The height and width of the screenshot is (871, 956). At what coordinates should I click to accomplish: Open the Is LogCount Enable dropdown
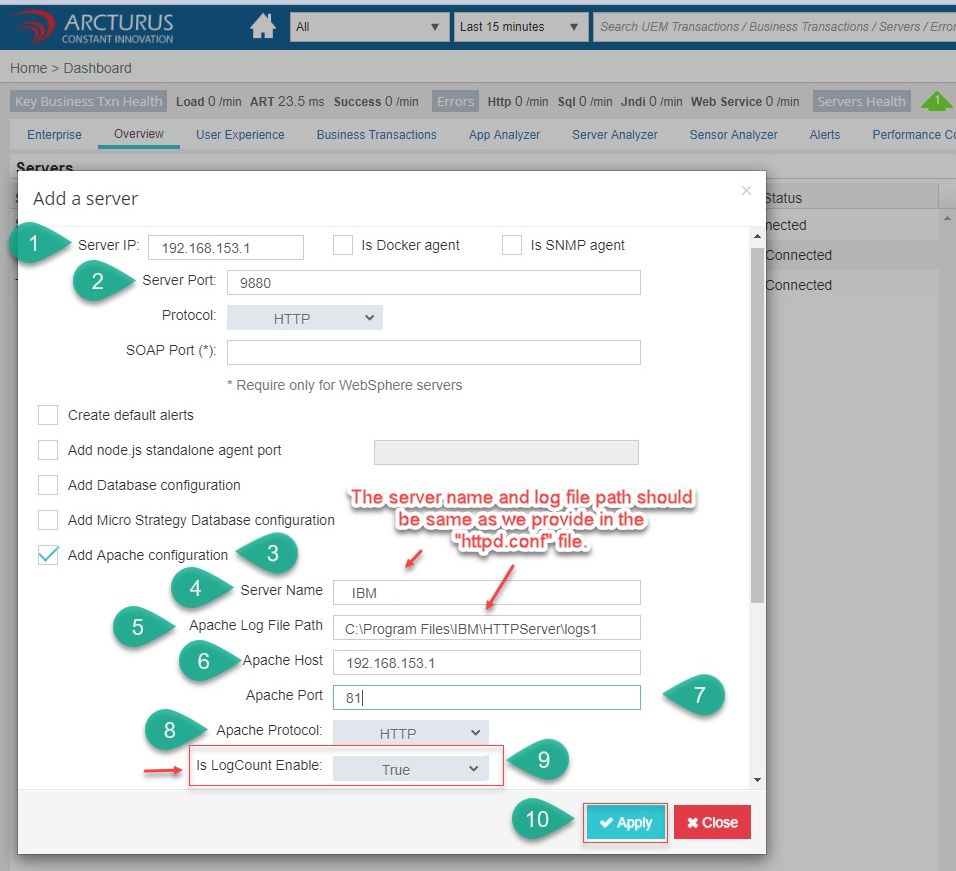pos(411,769)
